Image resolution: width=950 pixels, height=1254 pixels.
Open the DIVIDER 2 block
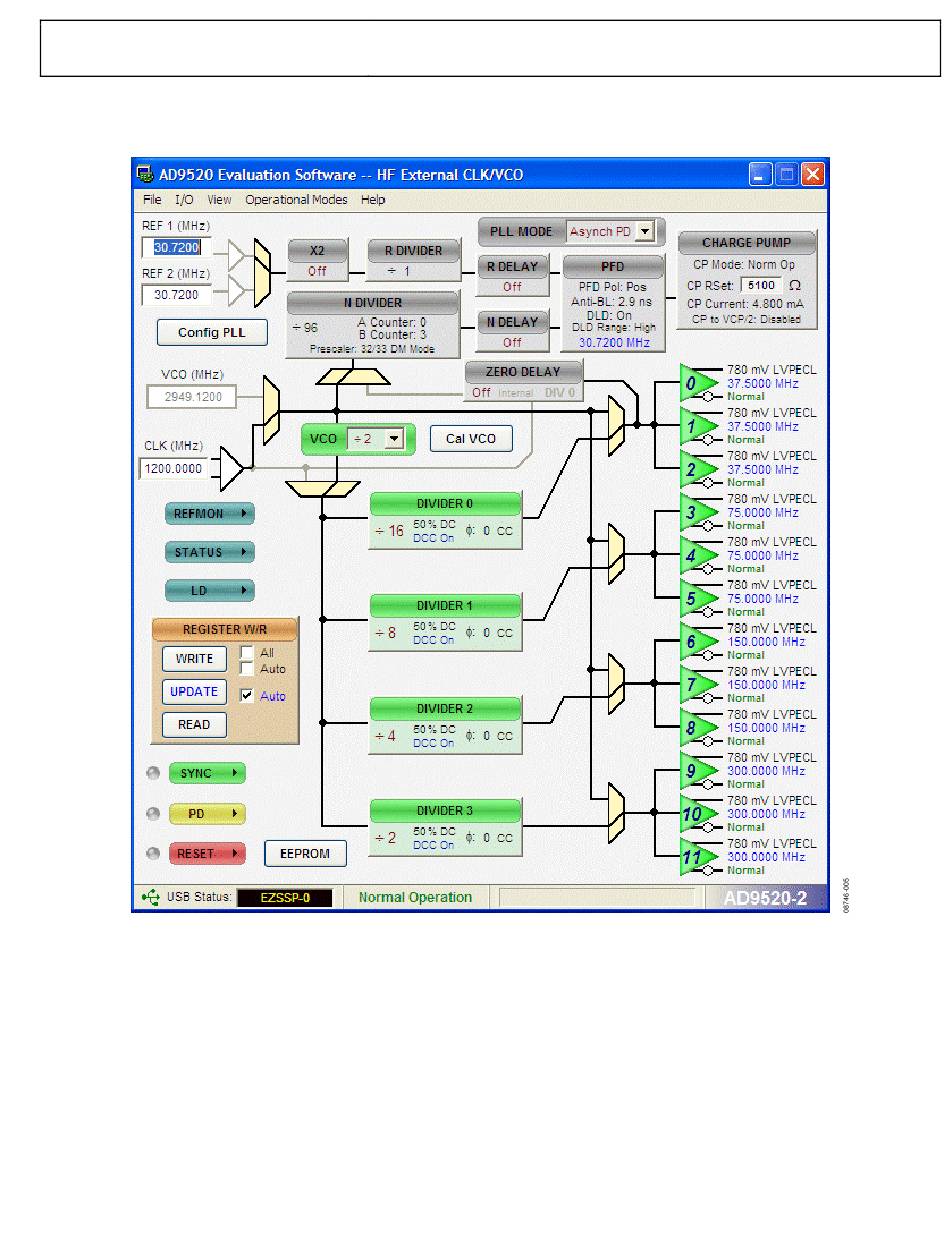coord(446,726)
